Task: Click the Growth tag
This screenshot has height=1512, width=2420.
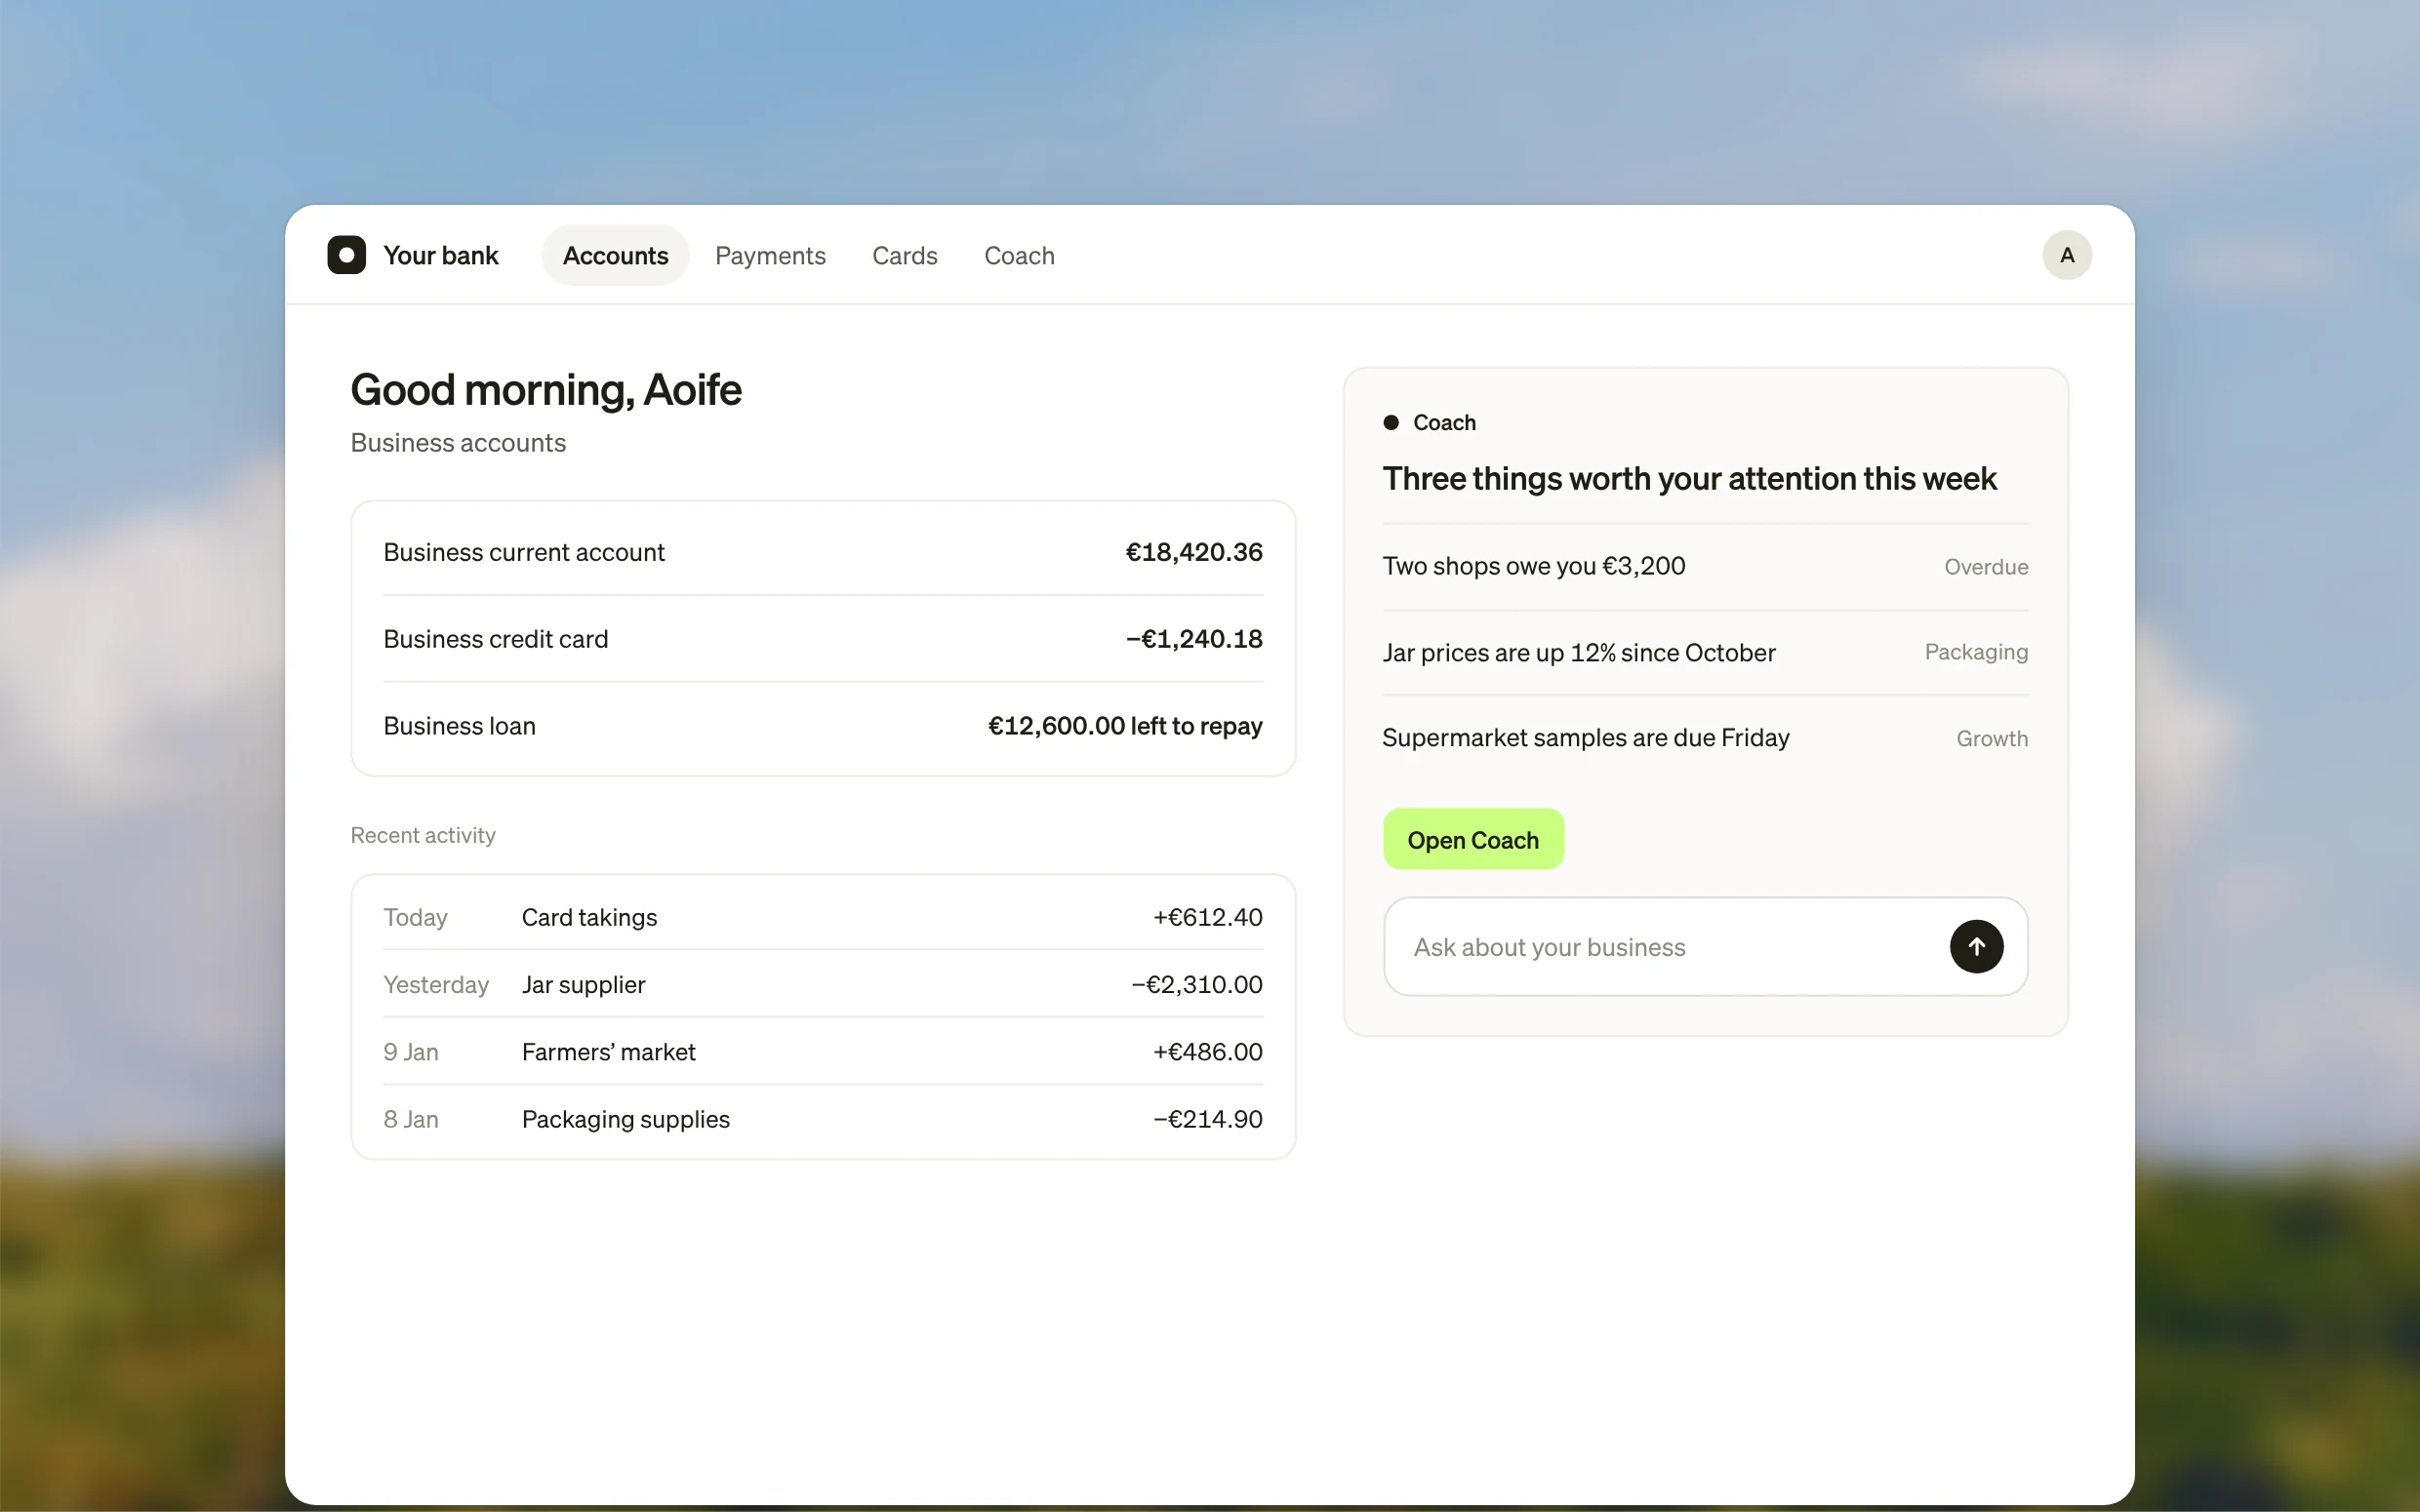Action: pos(1991,738)
